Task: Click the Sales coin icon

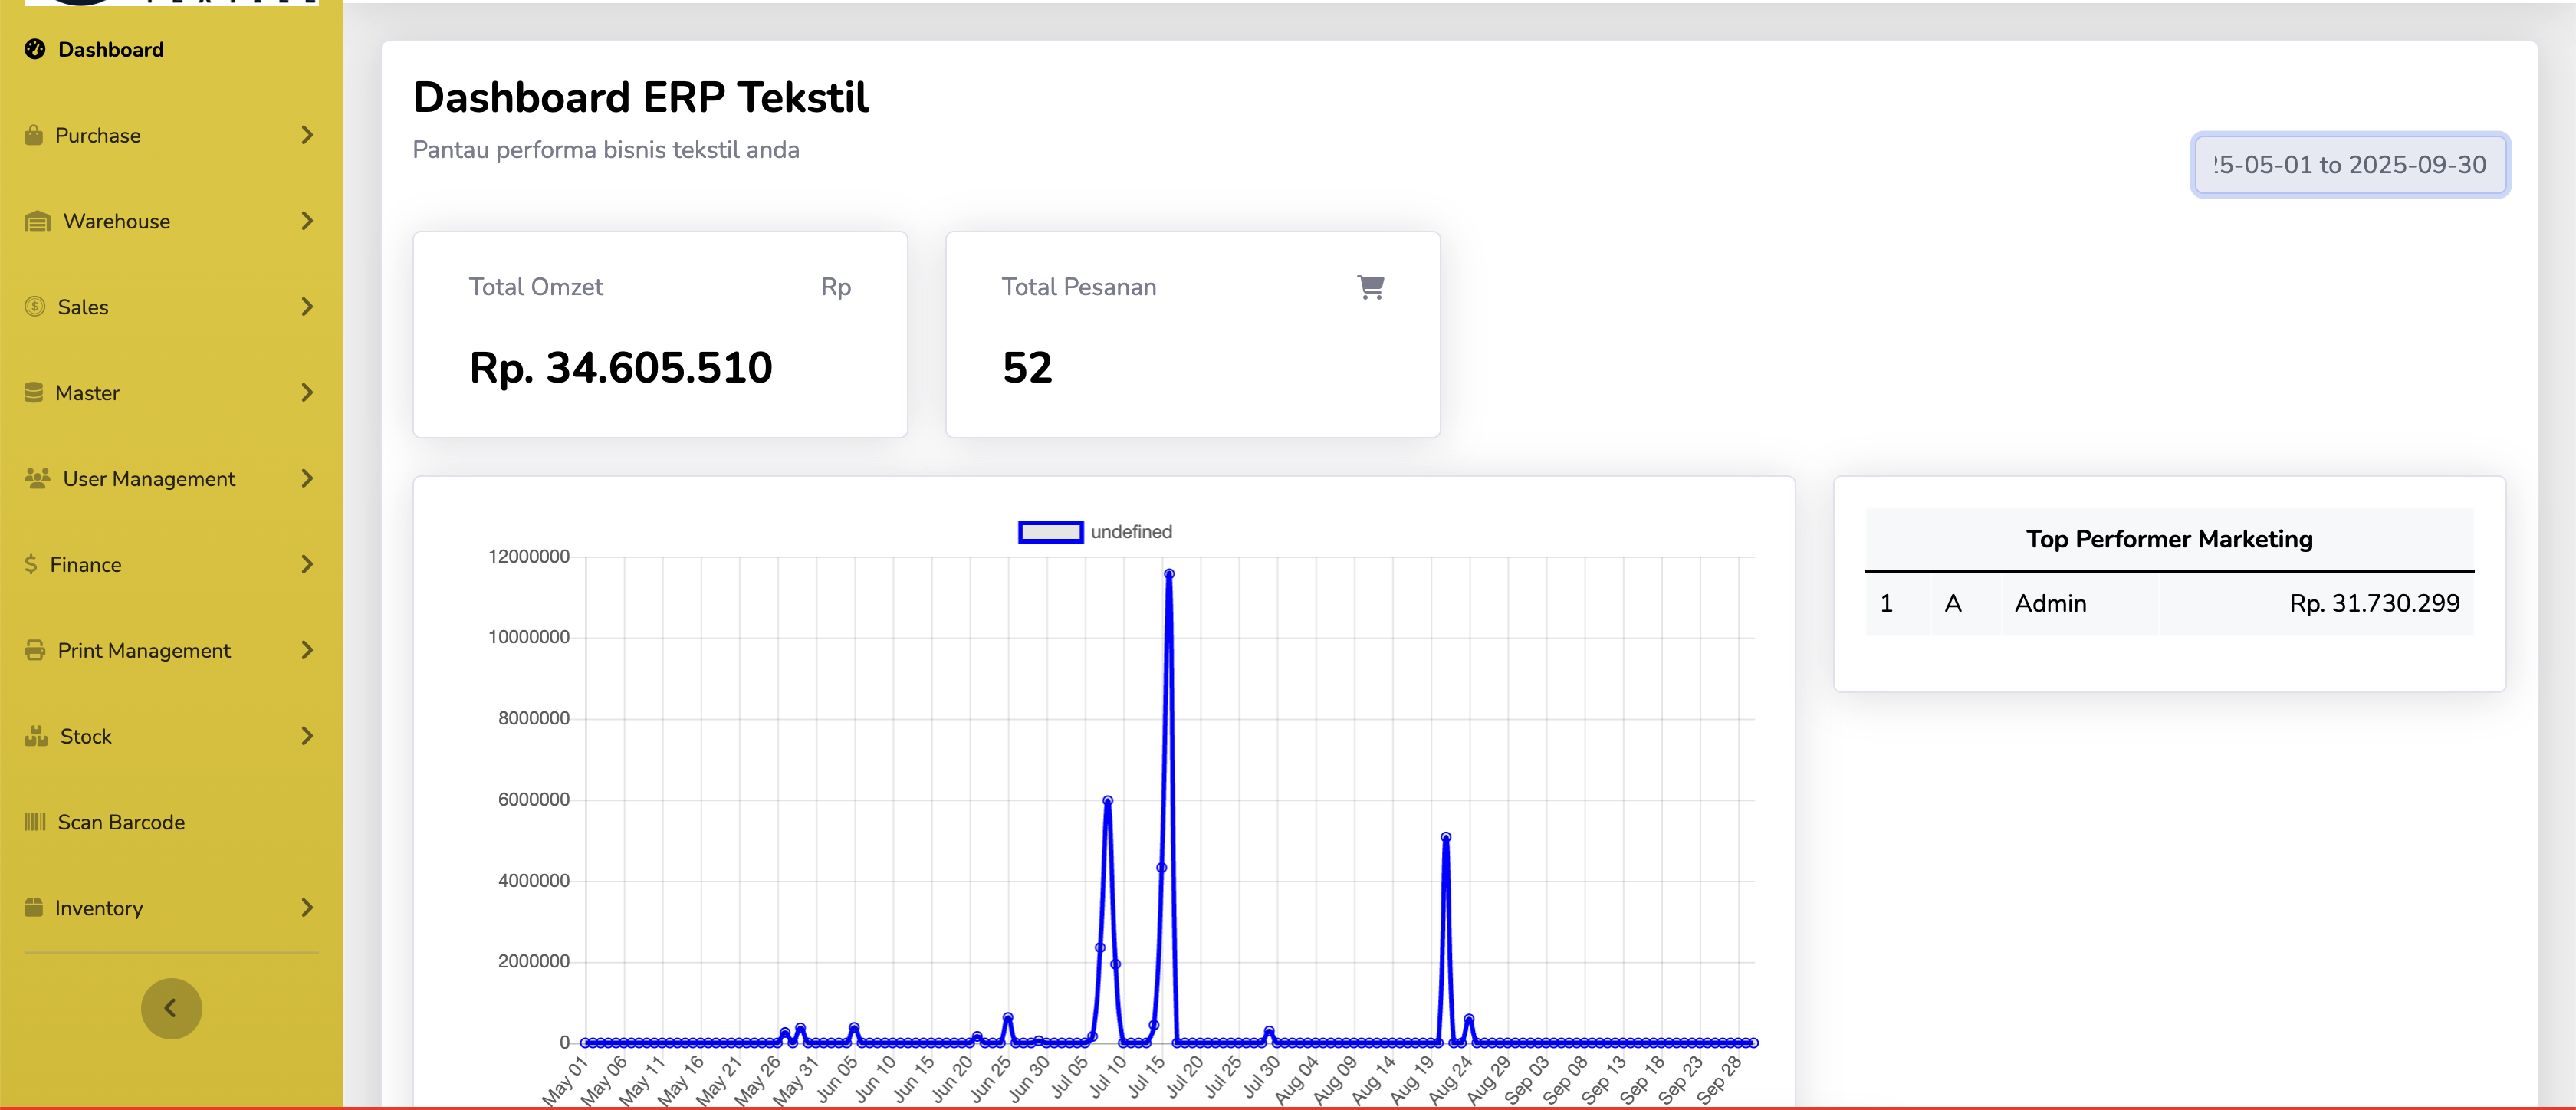Action: (35, 307)
